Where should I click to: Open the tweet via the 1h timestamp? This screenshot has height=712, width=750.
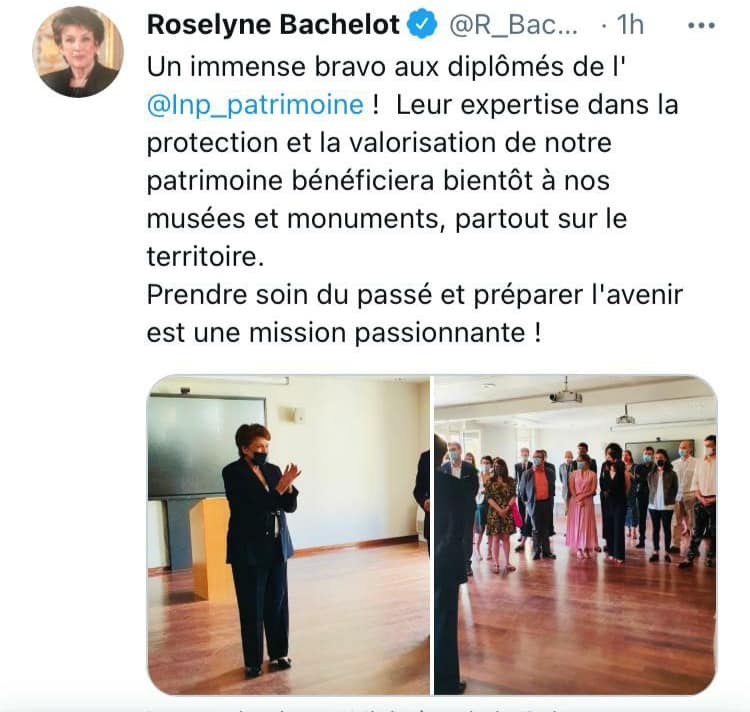click(x=629, y=25)
